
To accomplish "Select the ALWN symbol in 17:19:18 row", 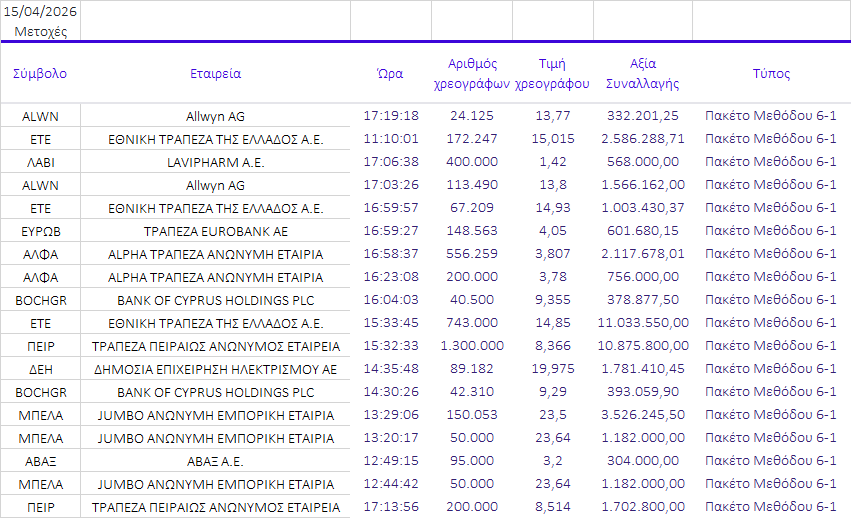I will [40, 116].
